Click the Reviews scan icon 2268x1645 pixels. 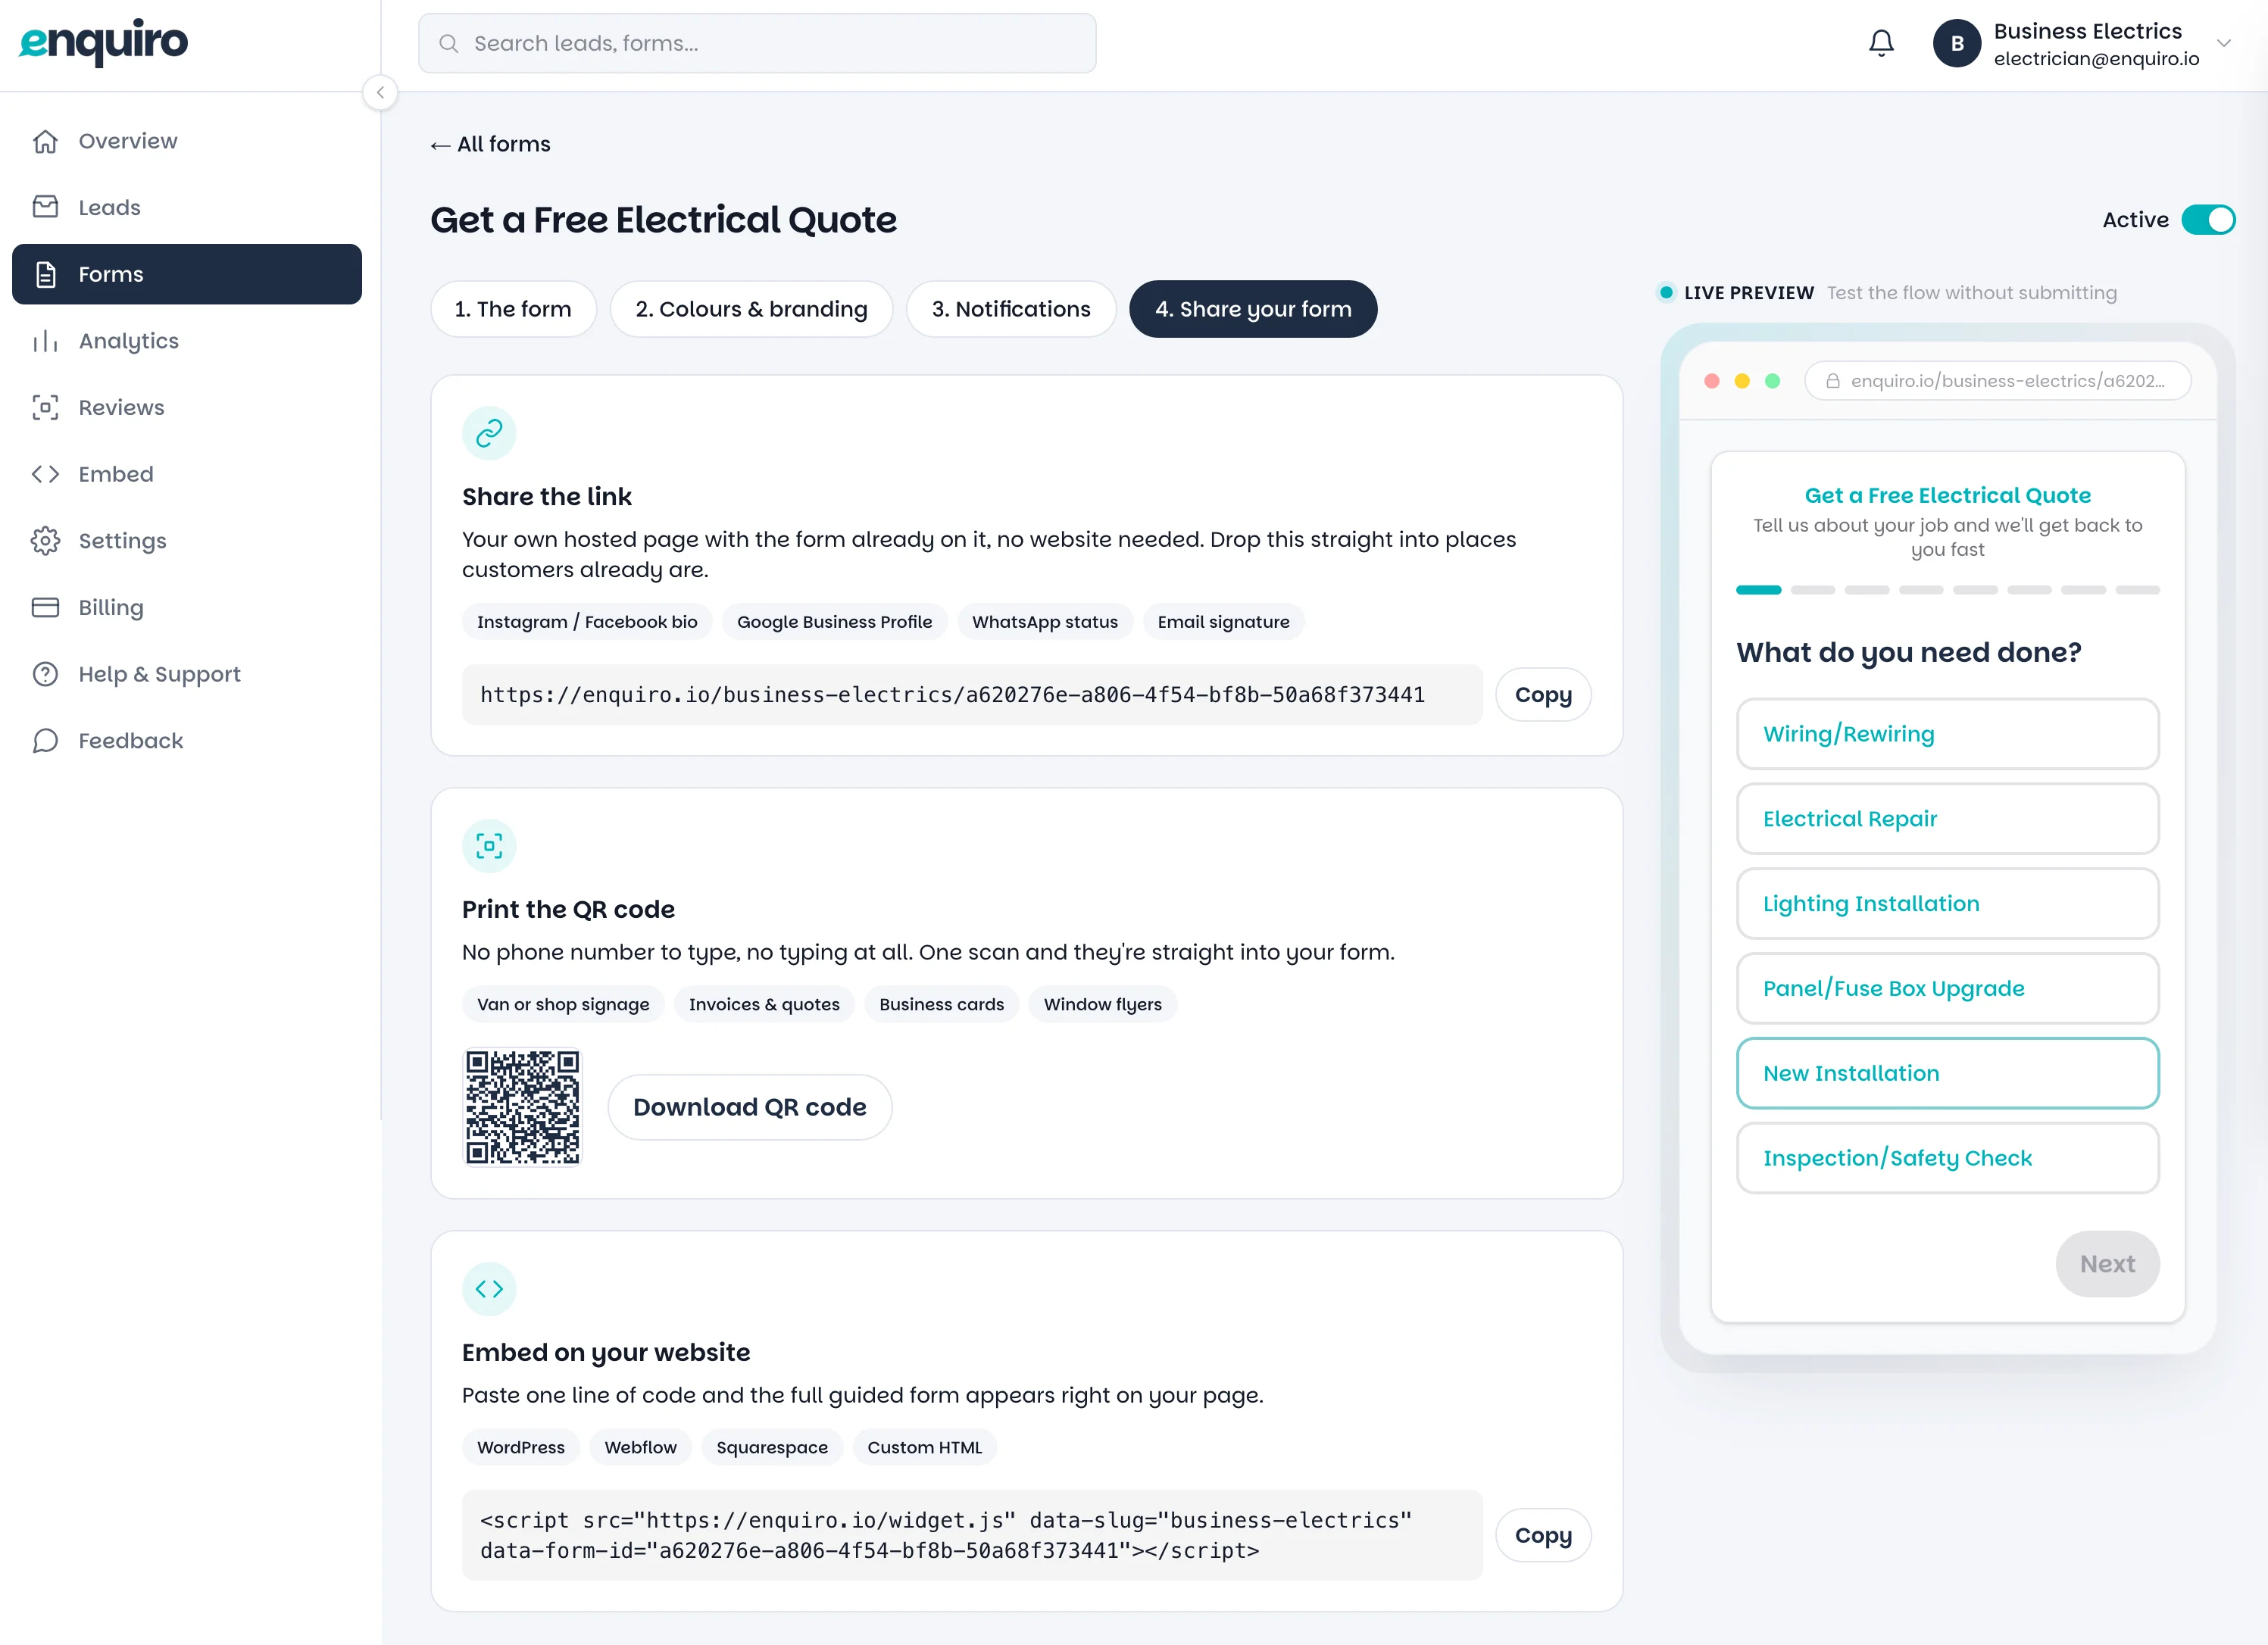(45, 407)
